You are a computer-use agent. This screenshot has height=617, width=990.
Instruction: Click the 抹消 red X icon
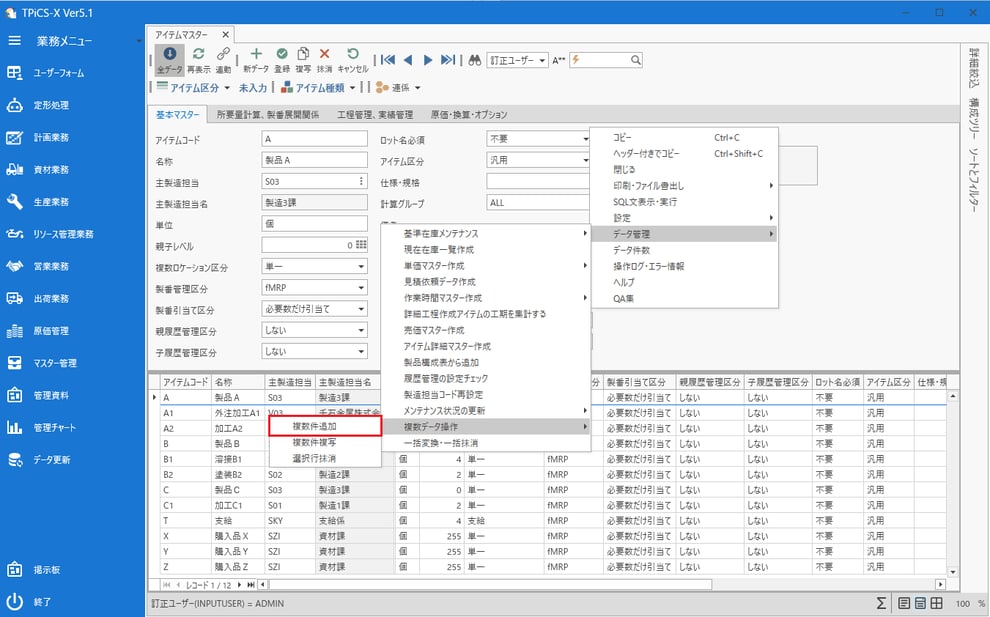click(x=324, y=59)
